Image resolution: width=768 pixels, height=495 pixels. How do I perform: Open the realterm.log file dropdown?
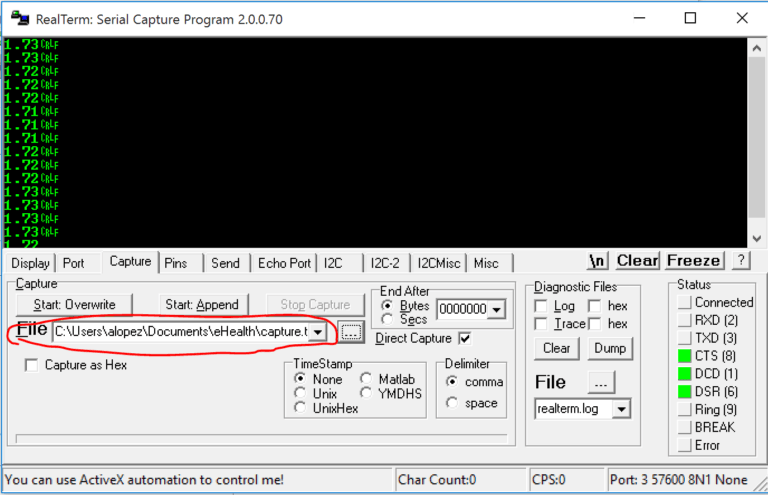(621, 409)
